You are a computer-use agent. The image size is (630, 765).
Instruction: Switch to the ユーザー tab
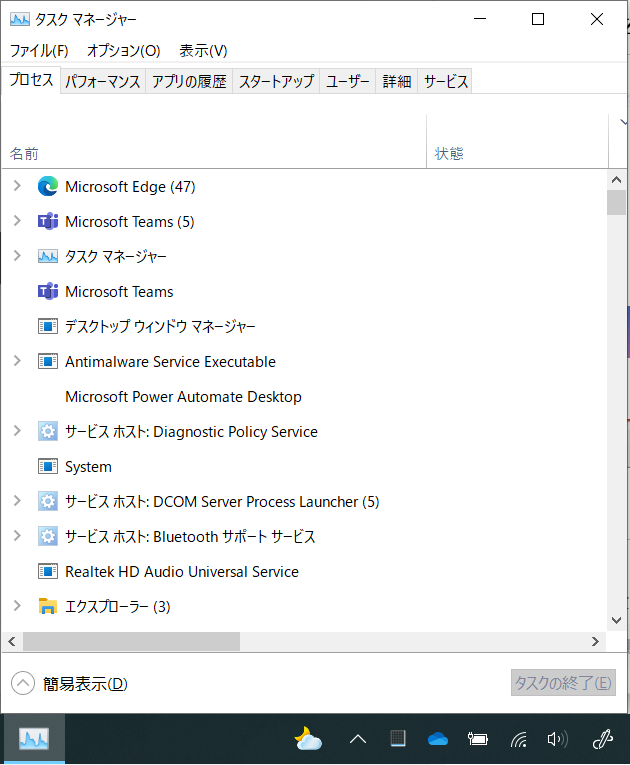pyautogui.click(x=347, y=81)
